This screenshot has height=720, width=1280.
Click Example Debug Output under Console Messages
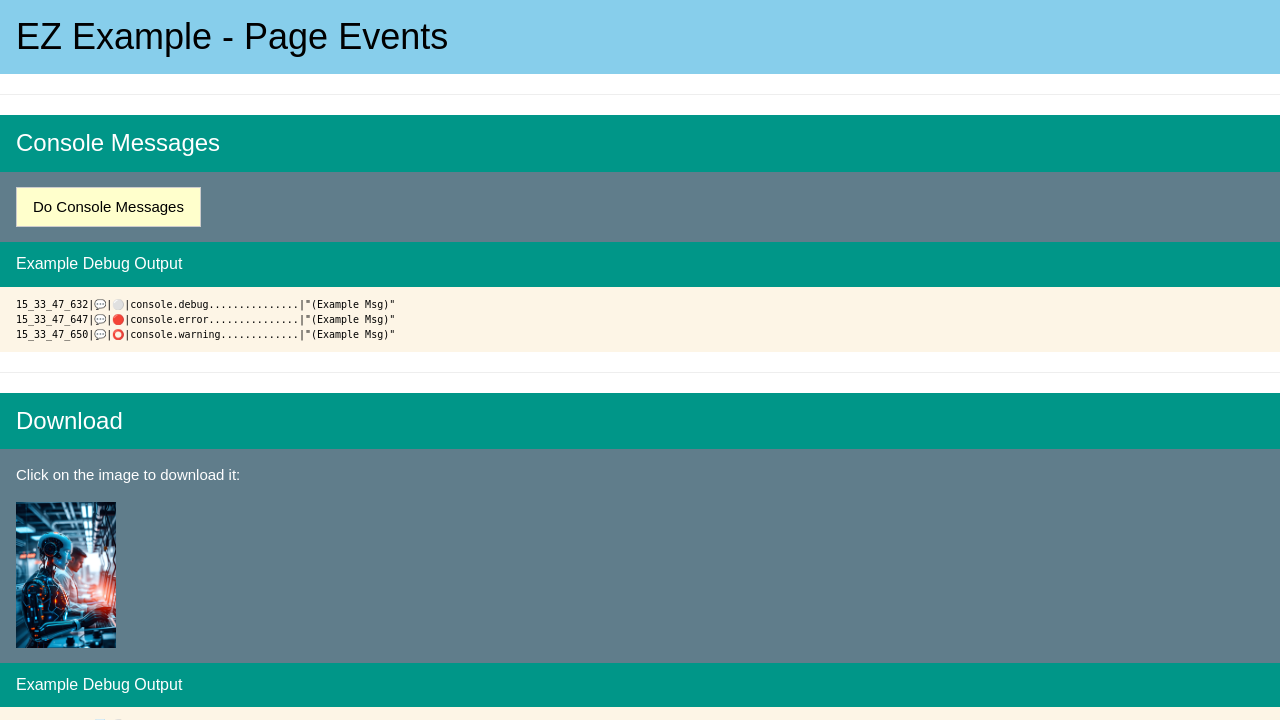click(99, 264)
